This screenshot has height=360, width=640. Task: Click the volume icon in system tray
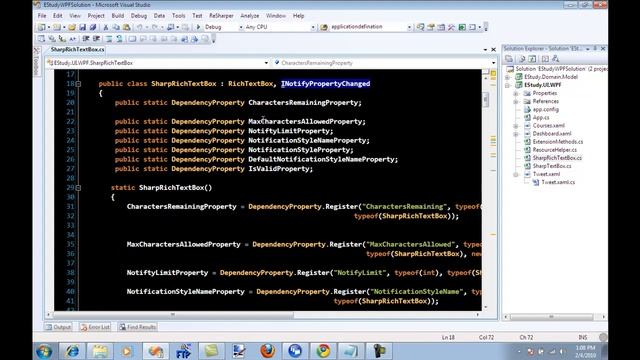[x=562, y=351]
